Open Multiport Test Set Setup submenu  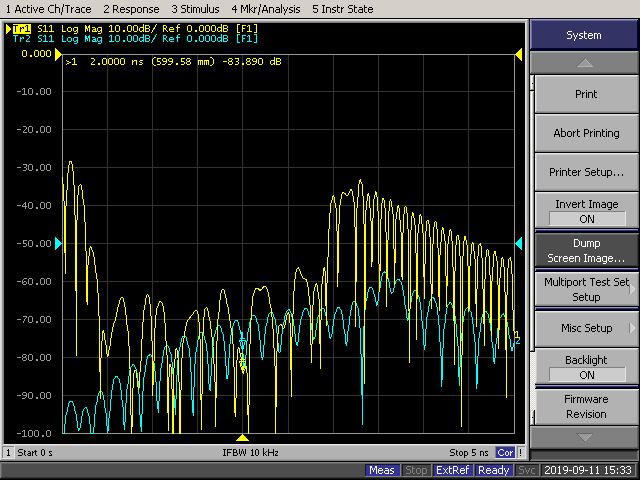584,289
